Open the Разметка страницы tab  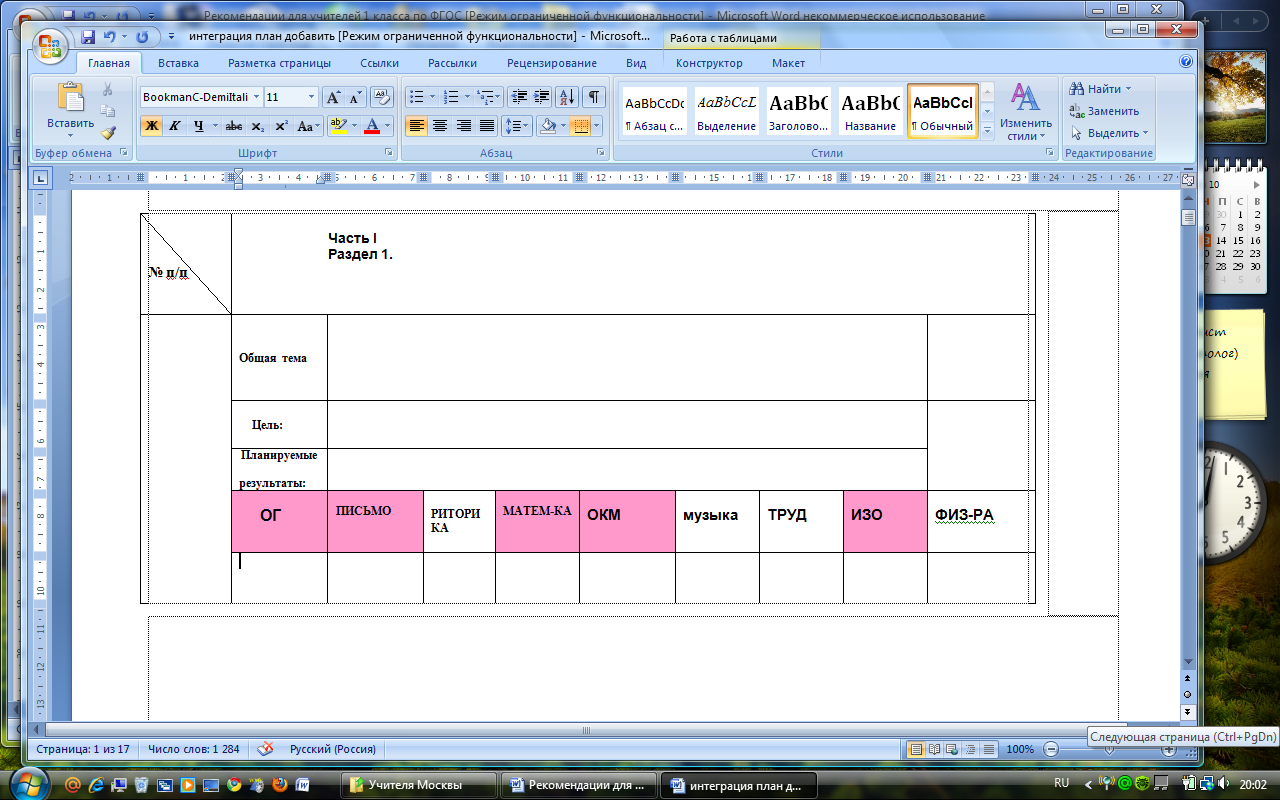point(279,63)
